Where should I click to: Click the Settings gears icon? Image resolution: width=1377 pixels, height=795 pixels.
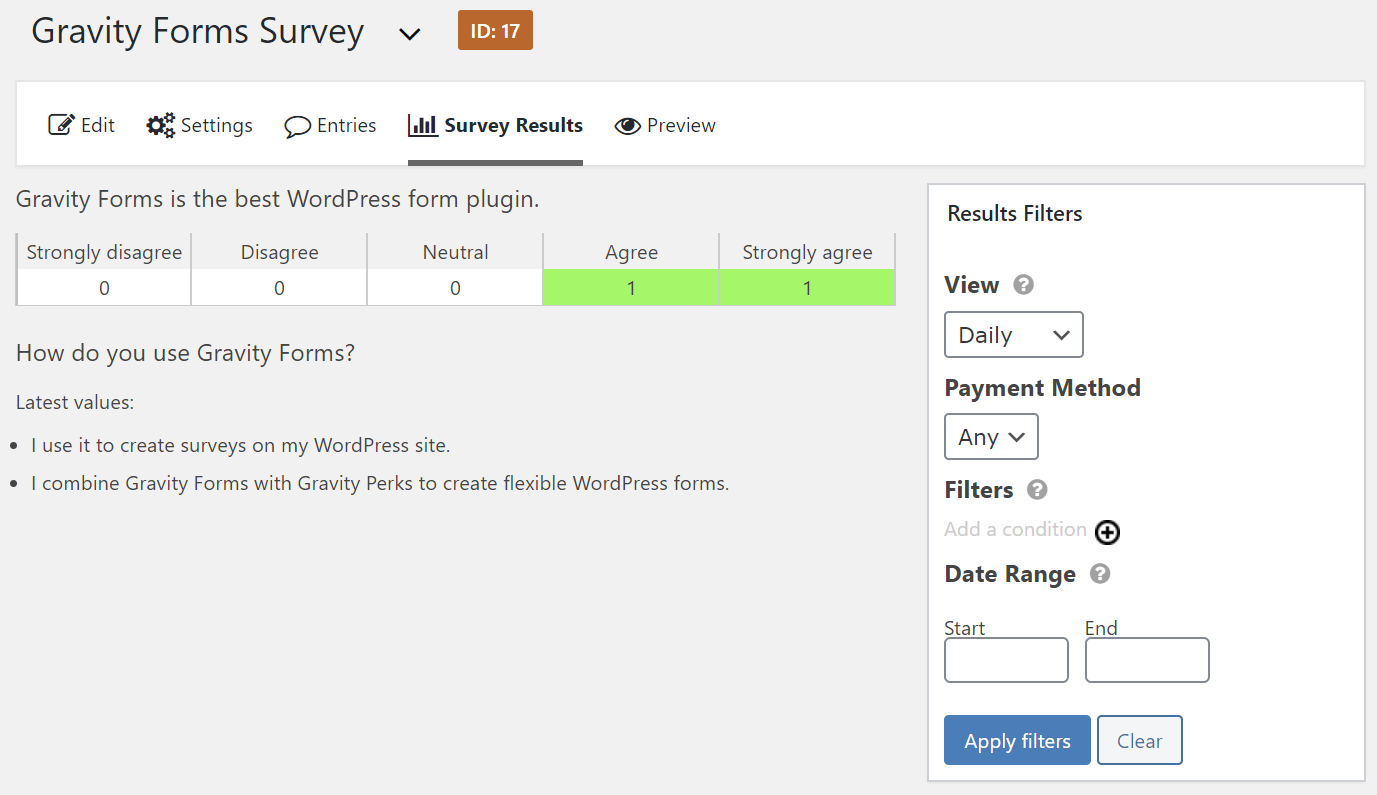tap(160, 124)
